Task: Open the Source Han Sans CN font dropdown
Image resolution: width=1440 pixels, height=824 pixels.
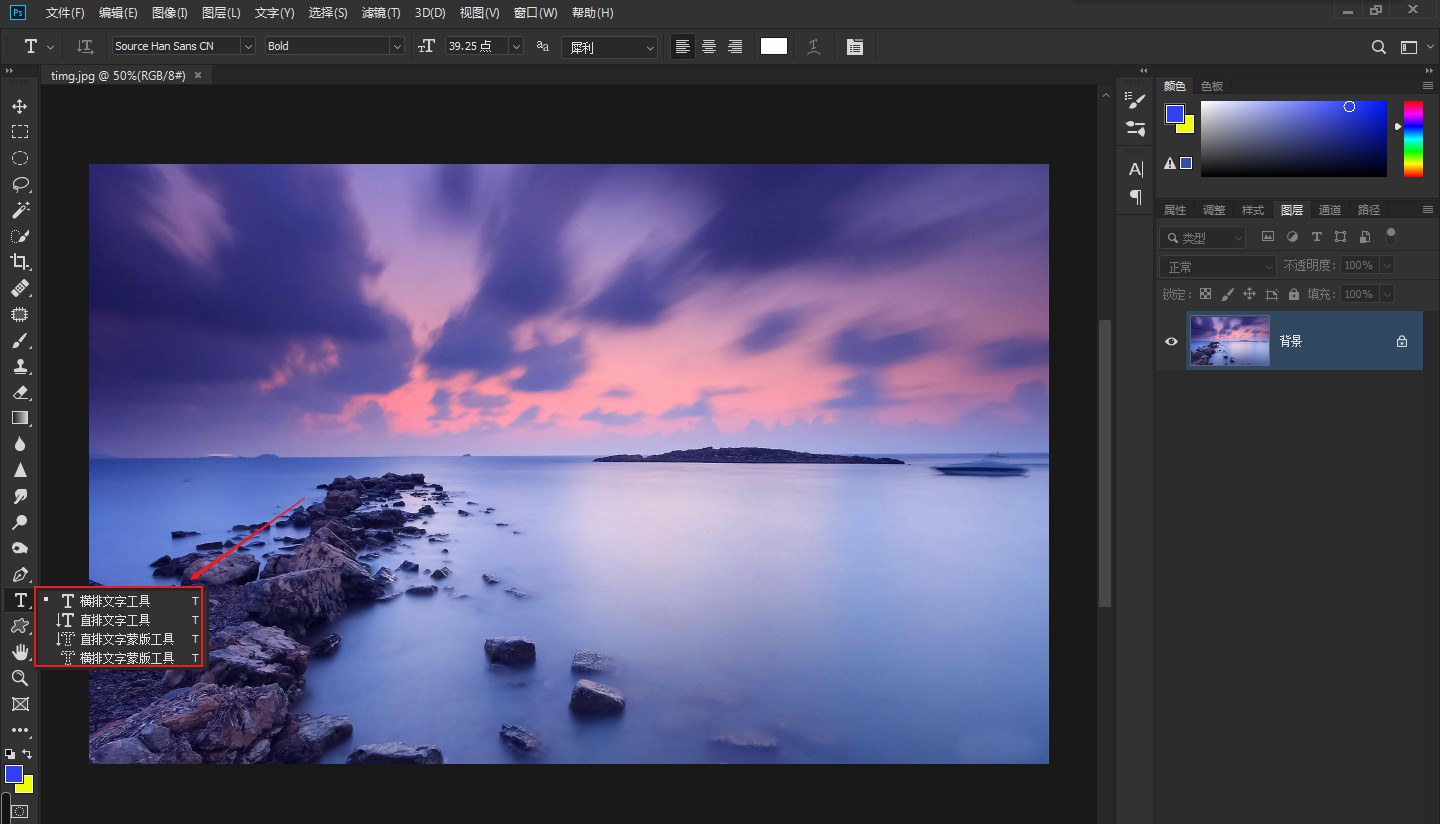Action: coord(247,46)
